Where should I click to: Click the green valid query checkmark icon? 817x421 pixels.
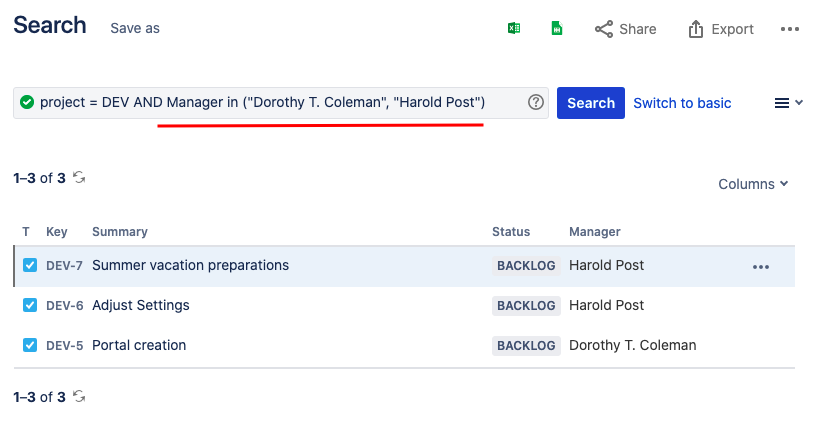point(26,102)
